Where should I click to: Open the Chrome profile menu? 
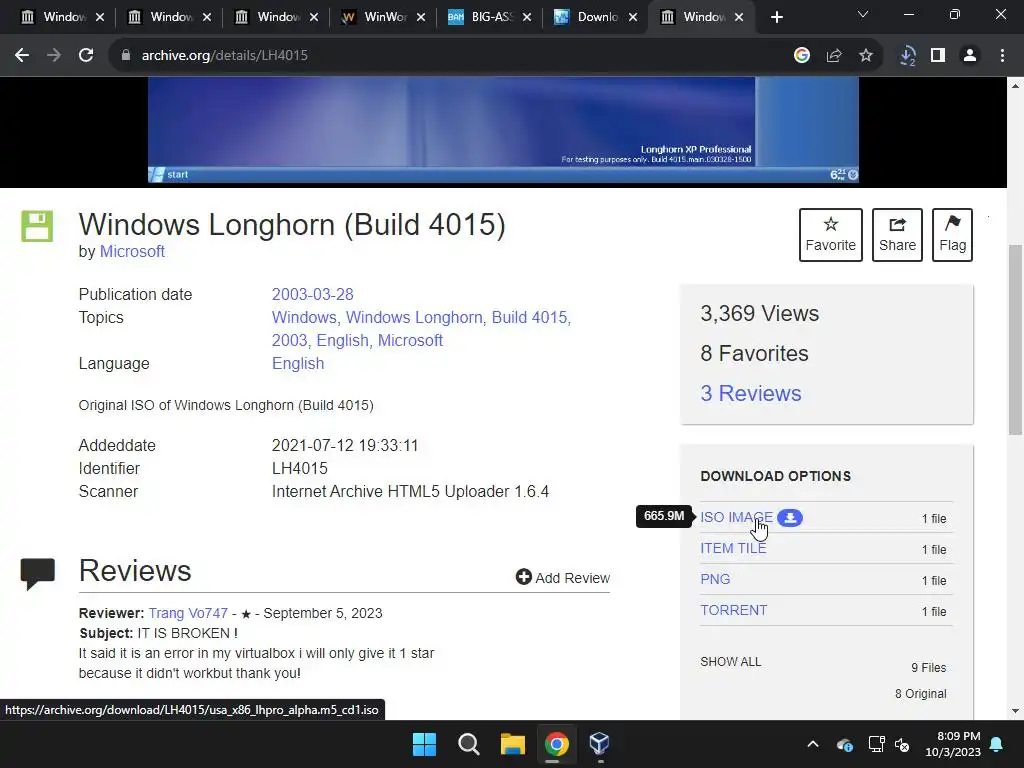click(970, 56)
